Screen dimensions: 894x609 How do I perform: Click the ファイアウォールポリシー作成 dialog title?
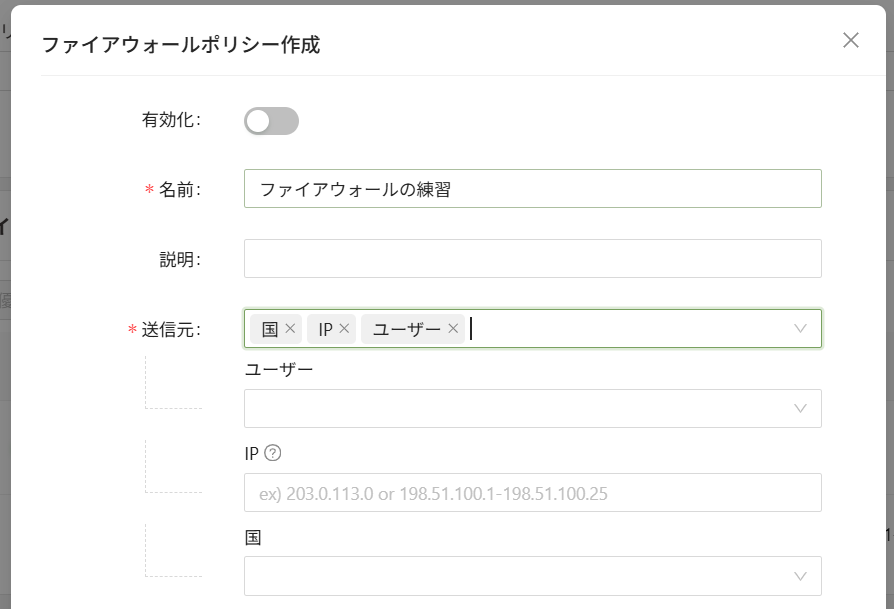point(180,45)
